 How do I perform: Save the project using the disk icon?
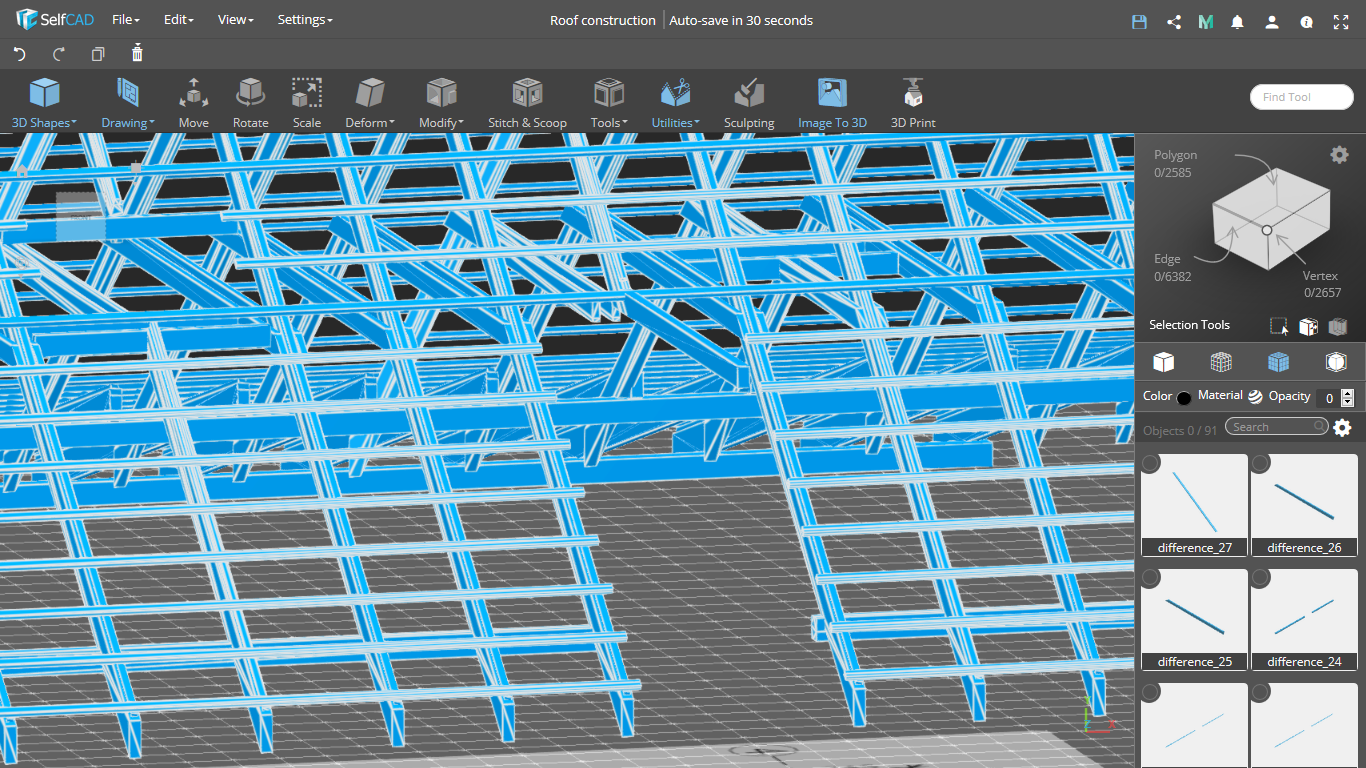coord(1139,21)
